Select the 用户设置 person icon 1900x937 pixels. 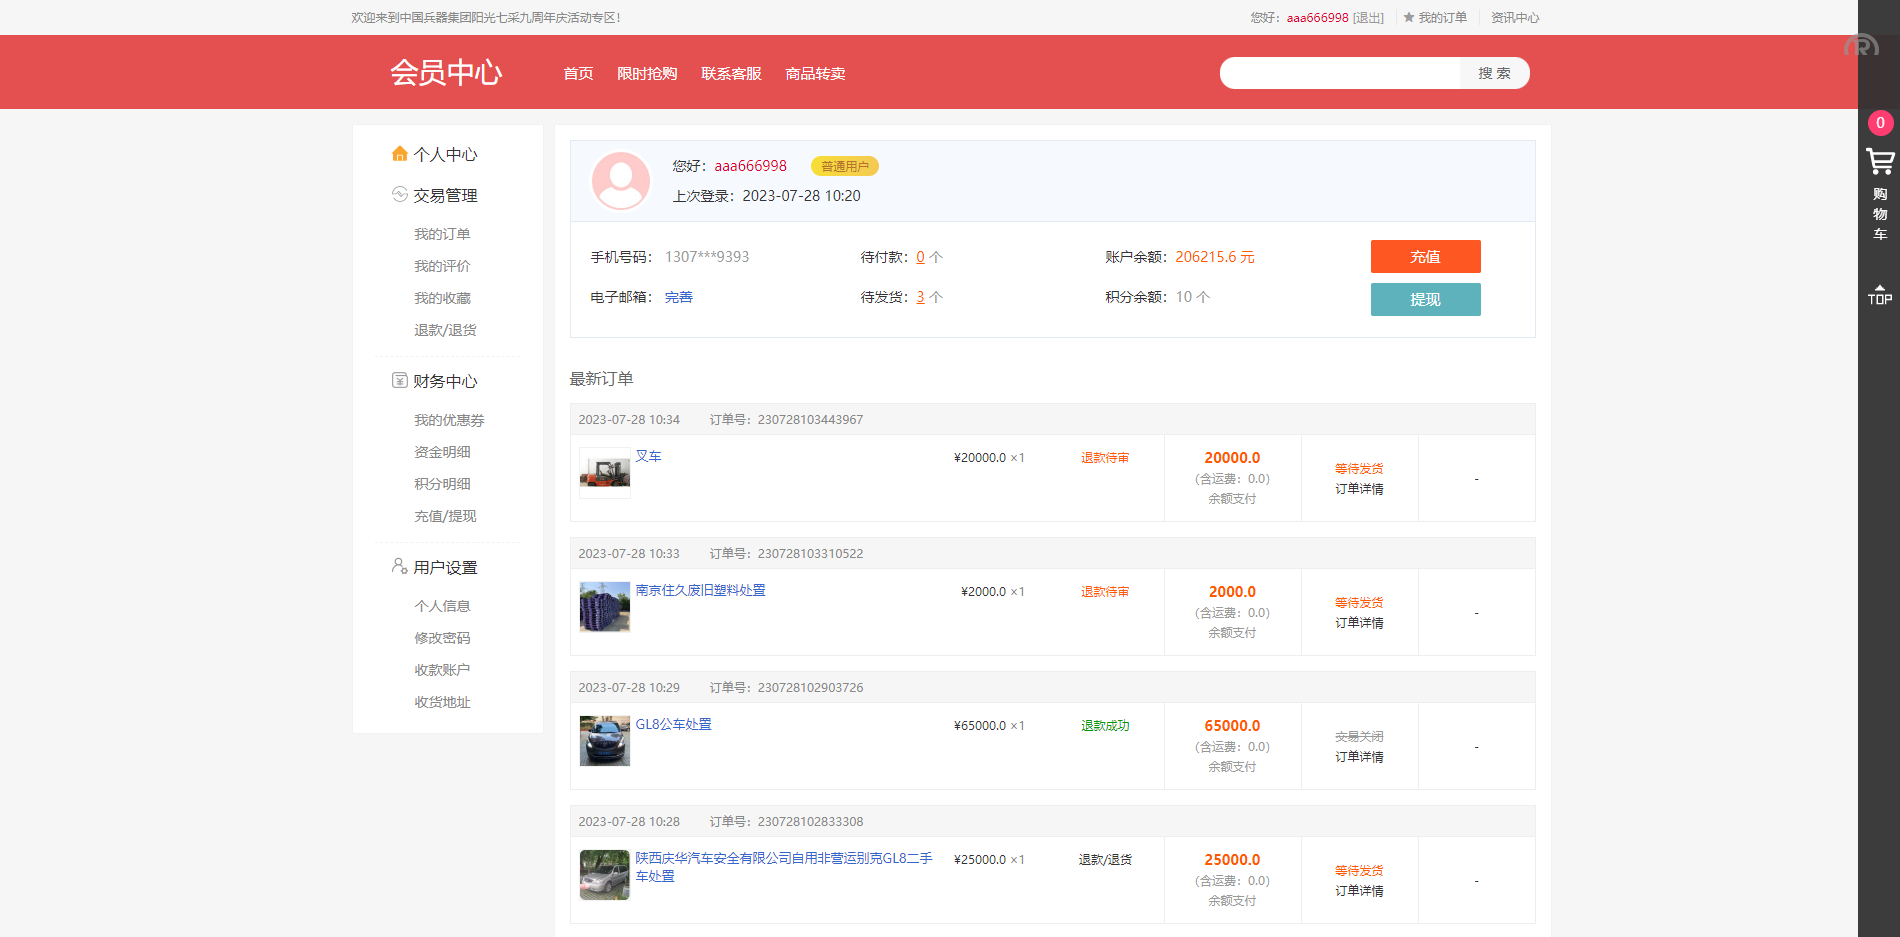click(x=400, y=565)
